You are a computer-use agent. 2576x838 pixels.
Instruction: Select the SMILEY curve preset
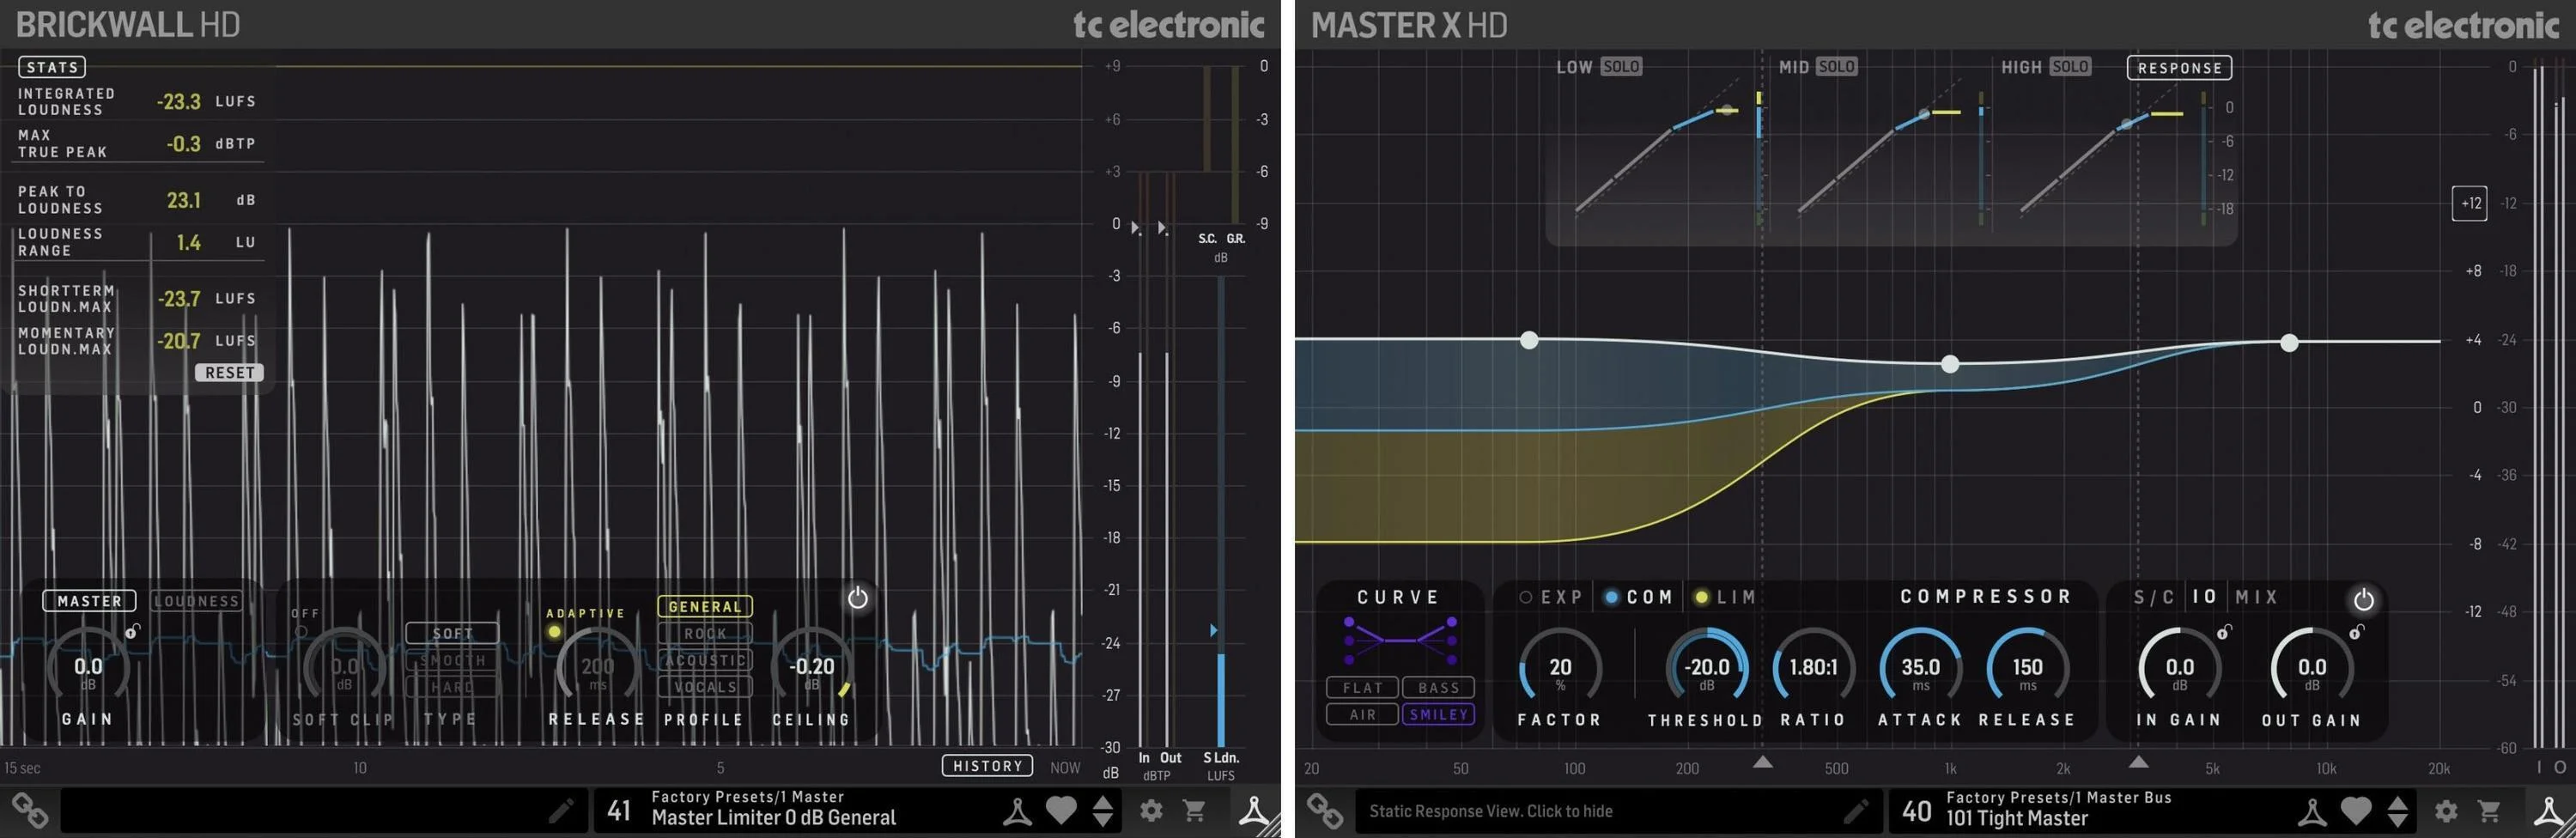coord(1438,714)
